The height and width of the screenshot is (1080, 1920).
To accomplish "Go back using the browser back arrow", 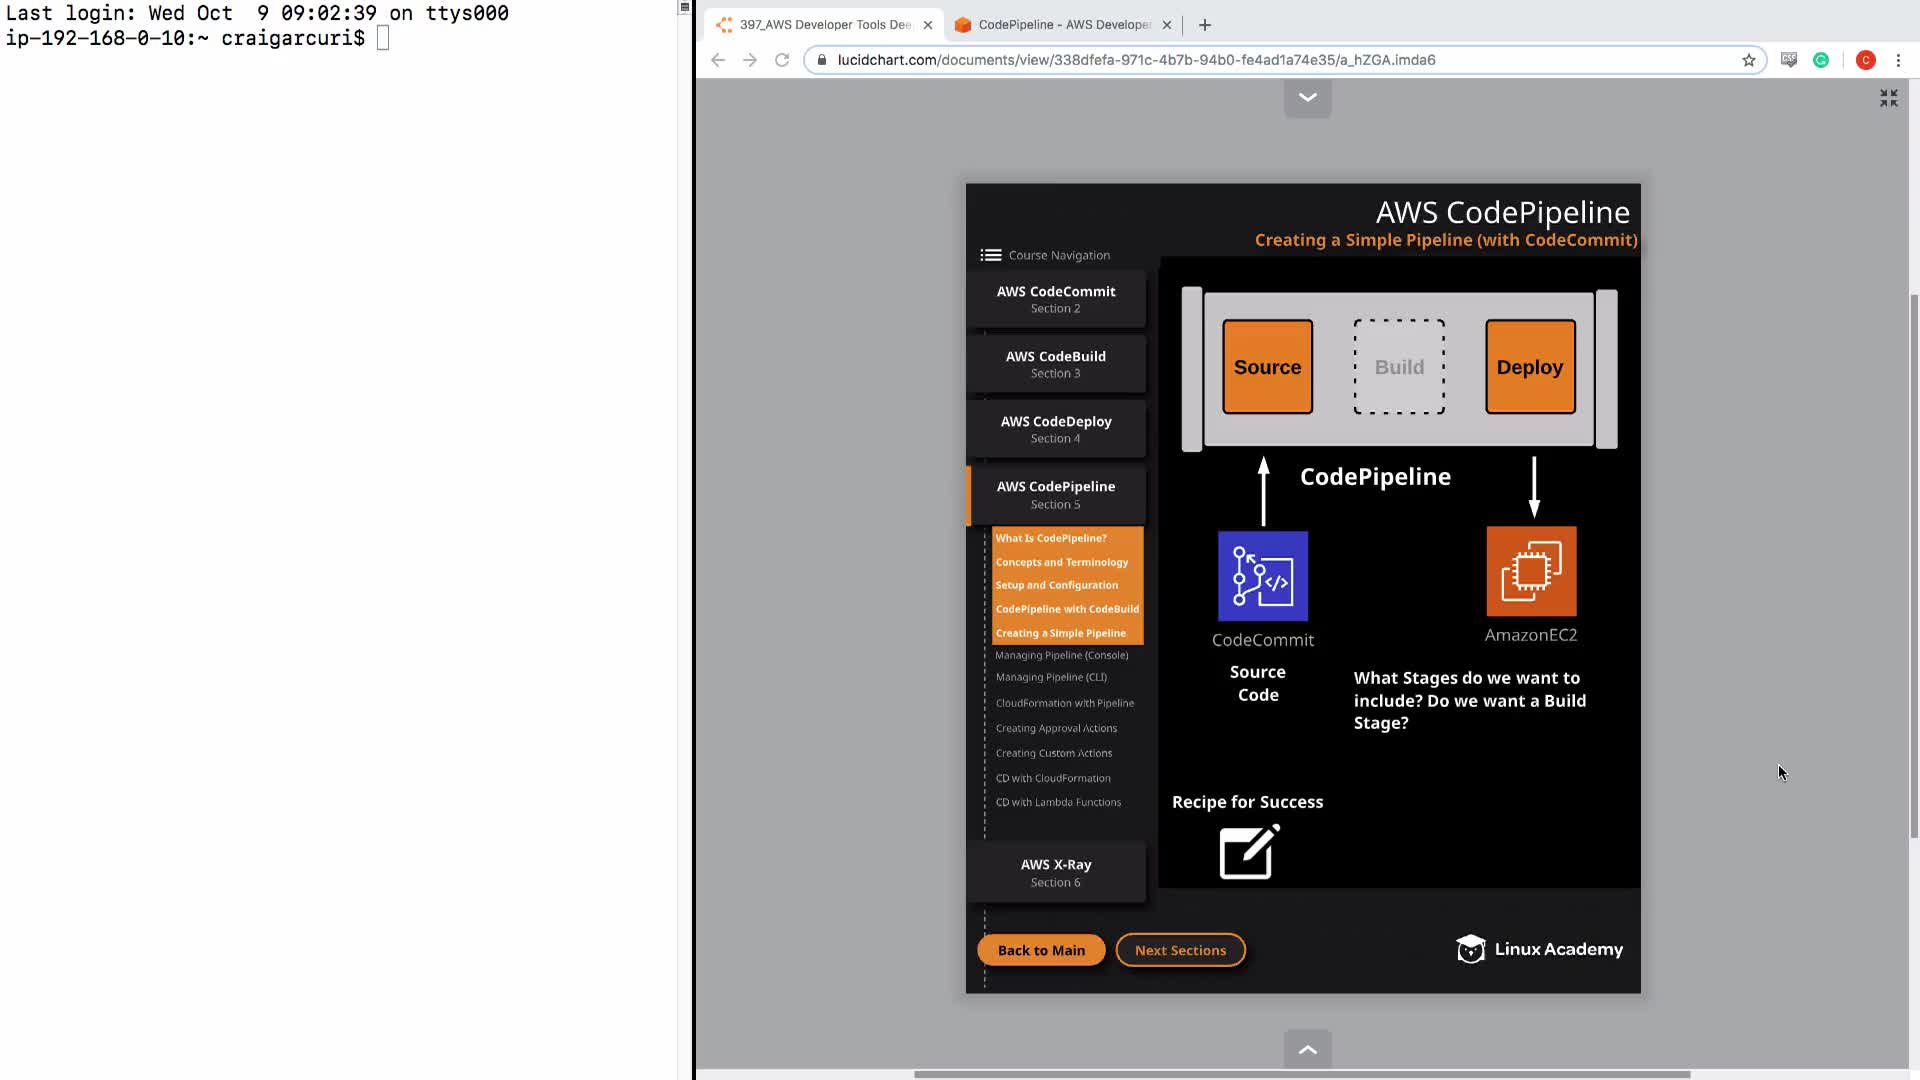I will coord(718,60).
